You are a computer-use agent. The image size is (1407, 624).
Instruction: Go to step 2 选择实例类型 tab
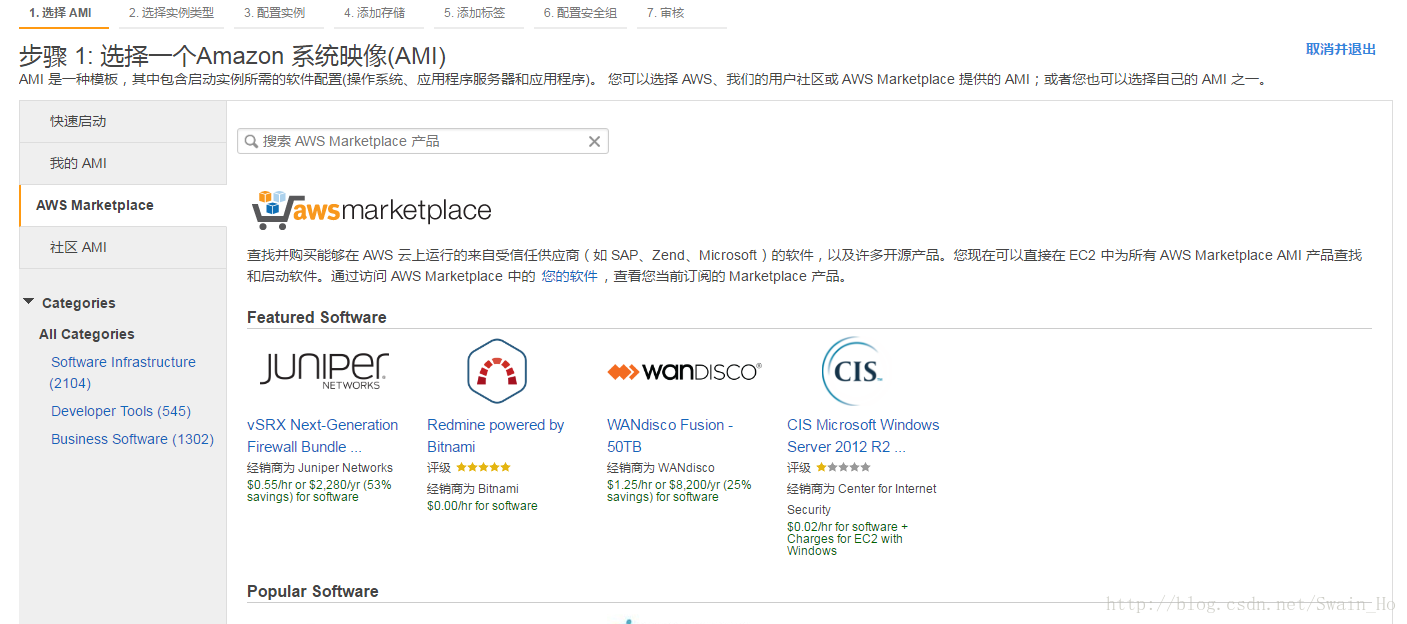(171, 13)
